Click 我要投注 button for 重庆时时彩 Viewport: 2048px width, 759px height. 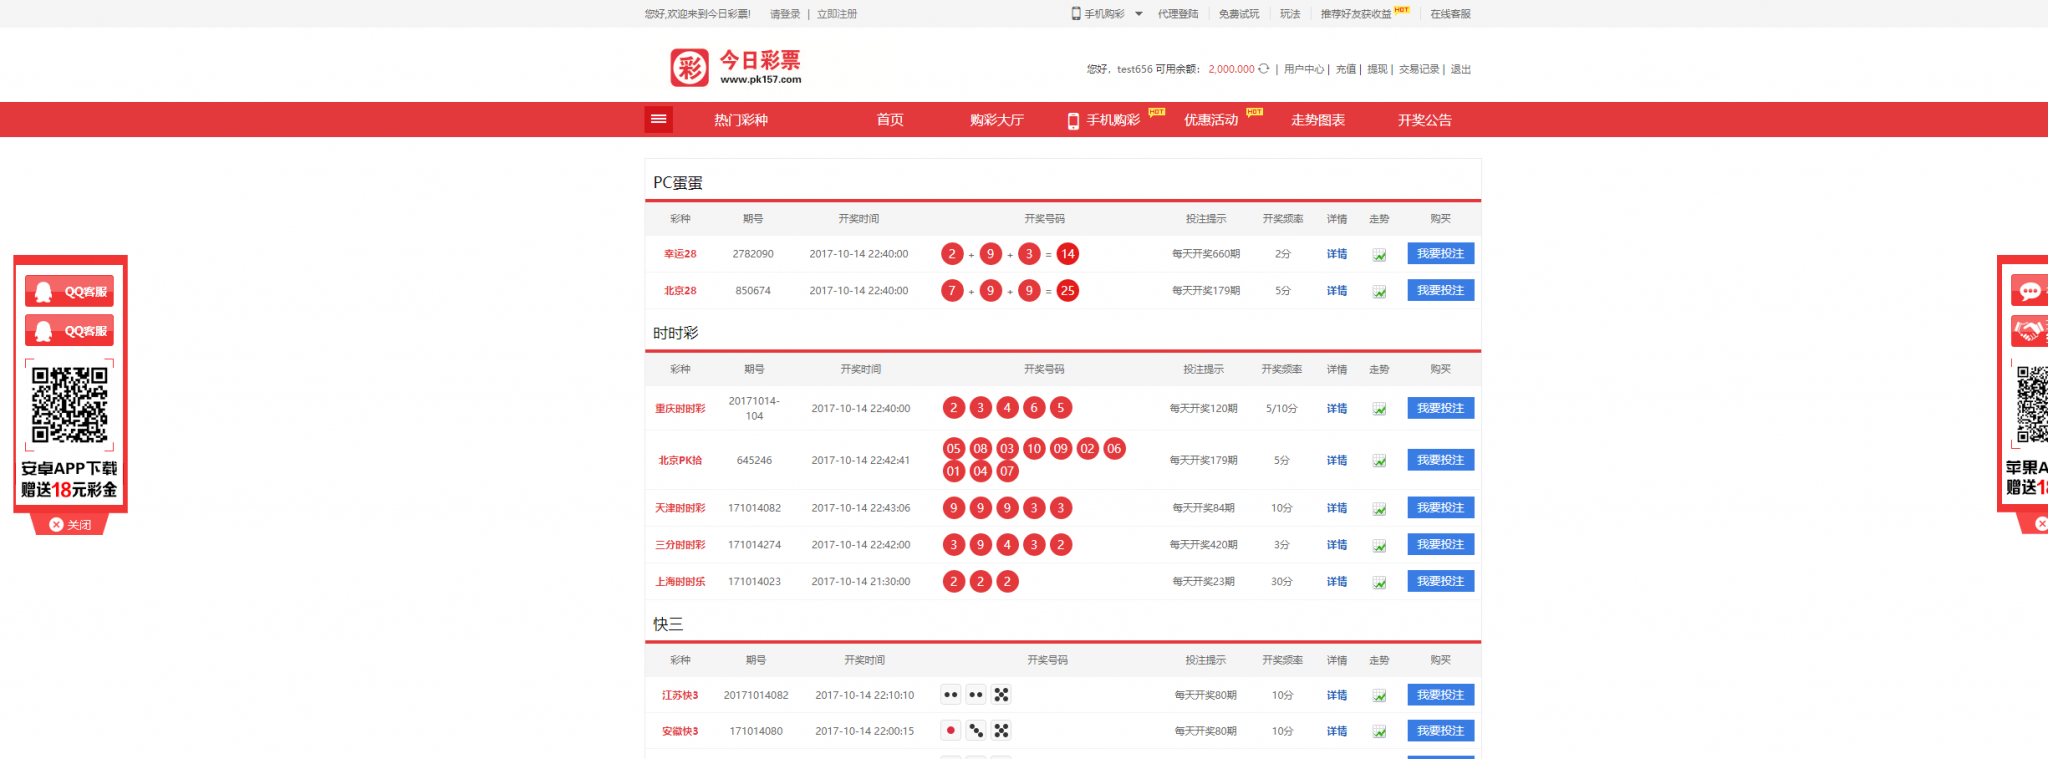(x=1440, y=408)
